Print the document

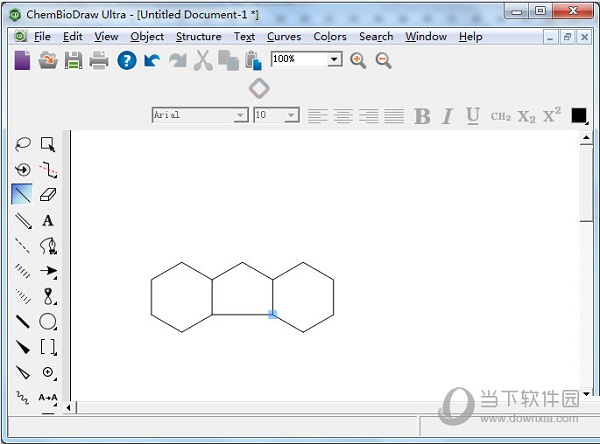(x=99, y=60)
